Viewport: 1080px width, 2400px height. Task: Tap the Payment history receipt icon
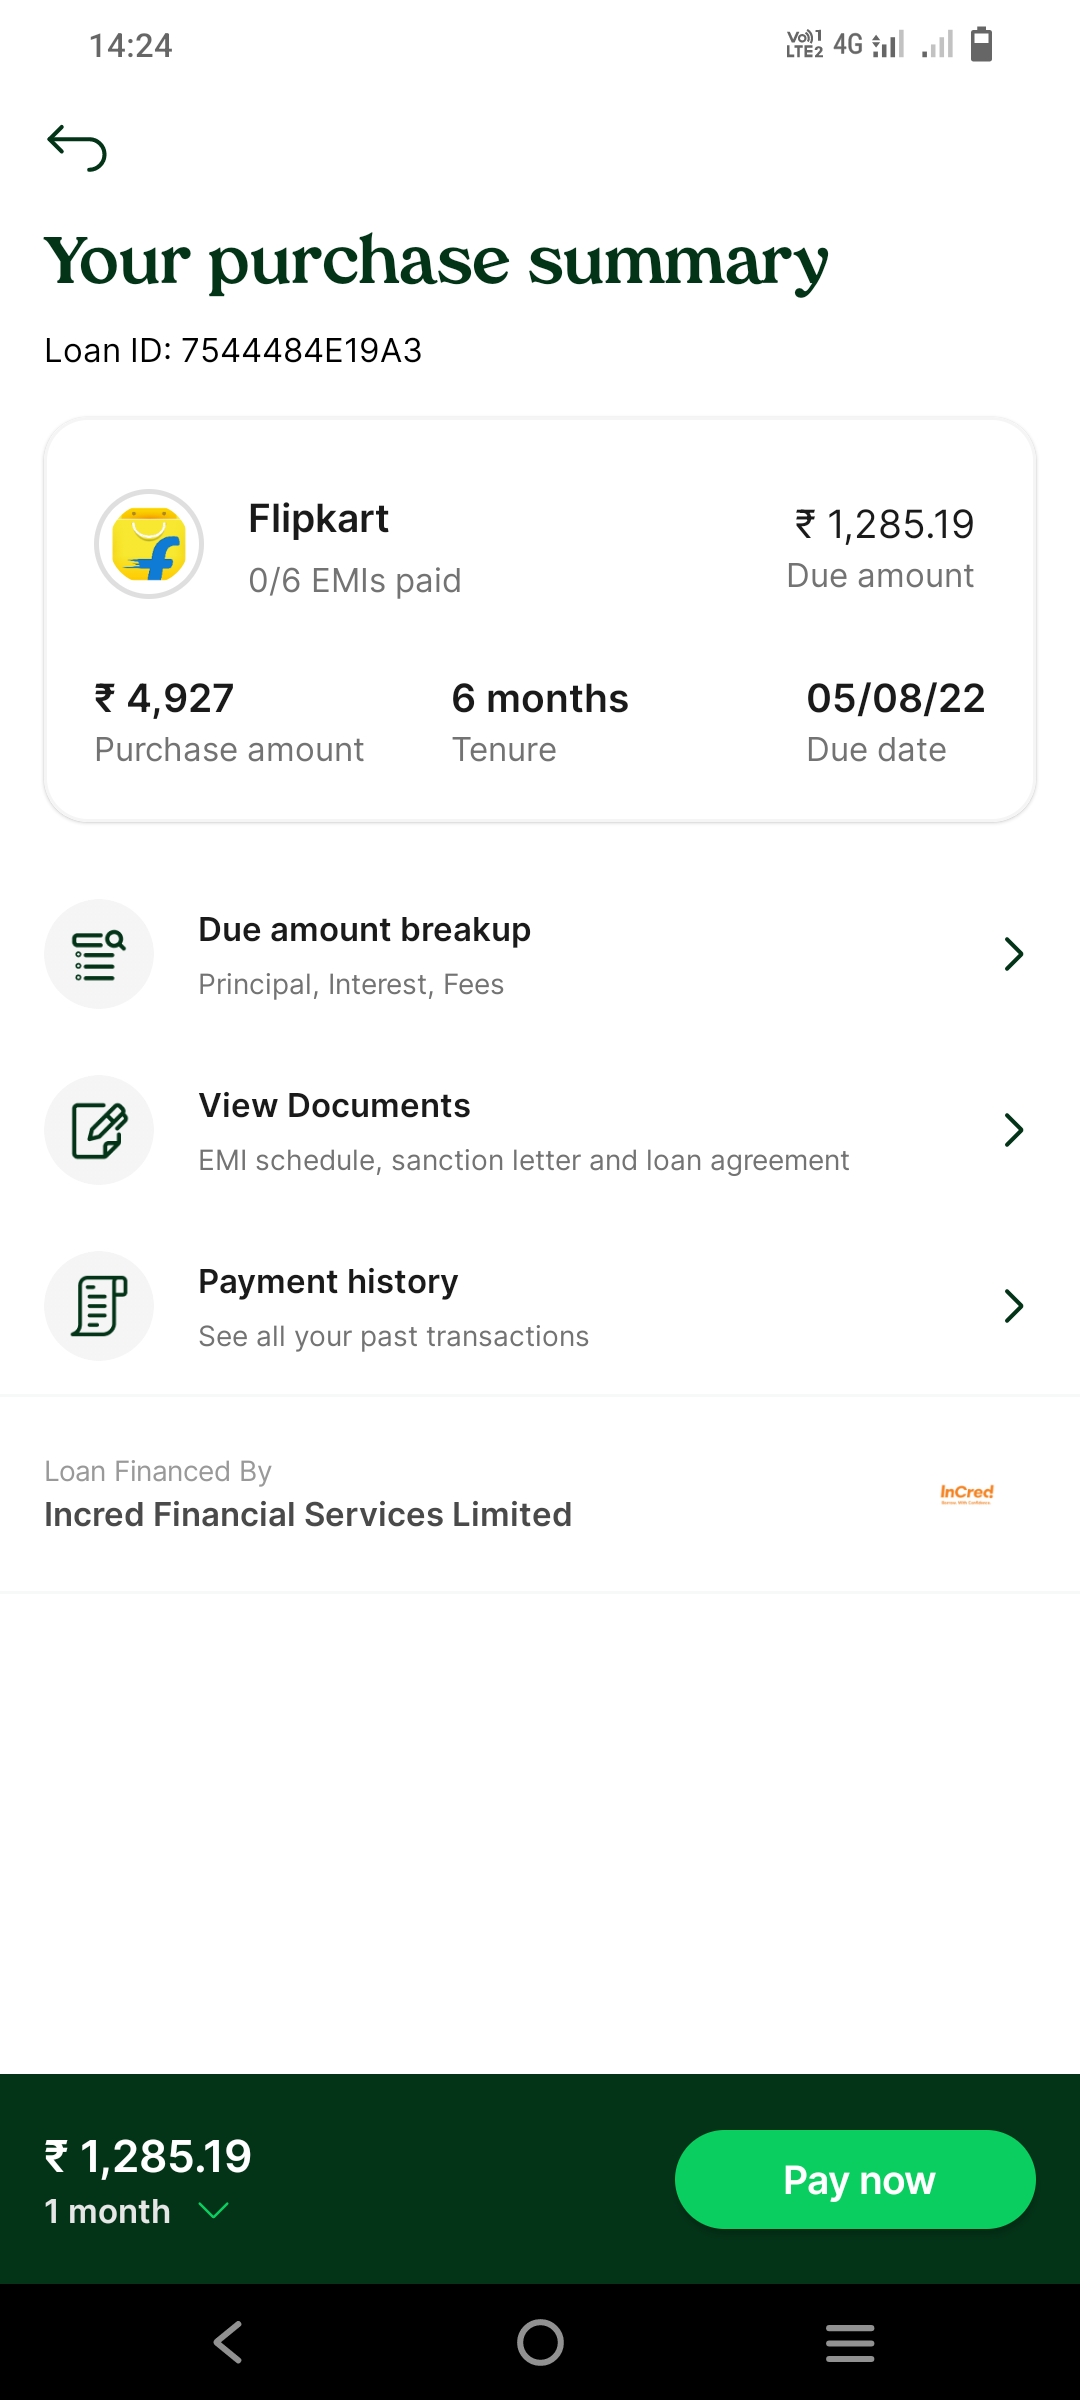pyautogui.click(x=99, y=1306)
